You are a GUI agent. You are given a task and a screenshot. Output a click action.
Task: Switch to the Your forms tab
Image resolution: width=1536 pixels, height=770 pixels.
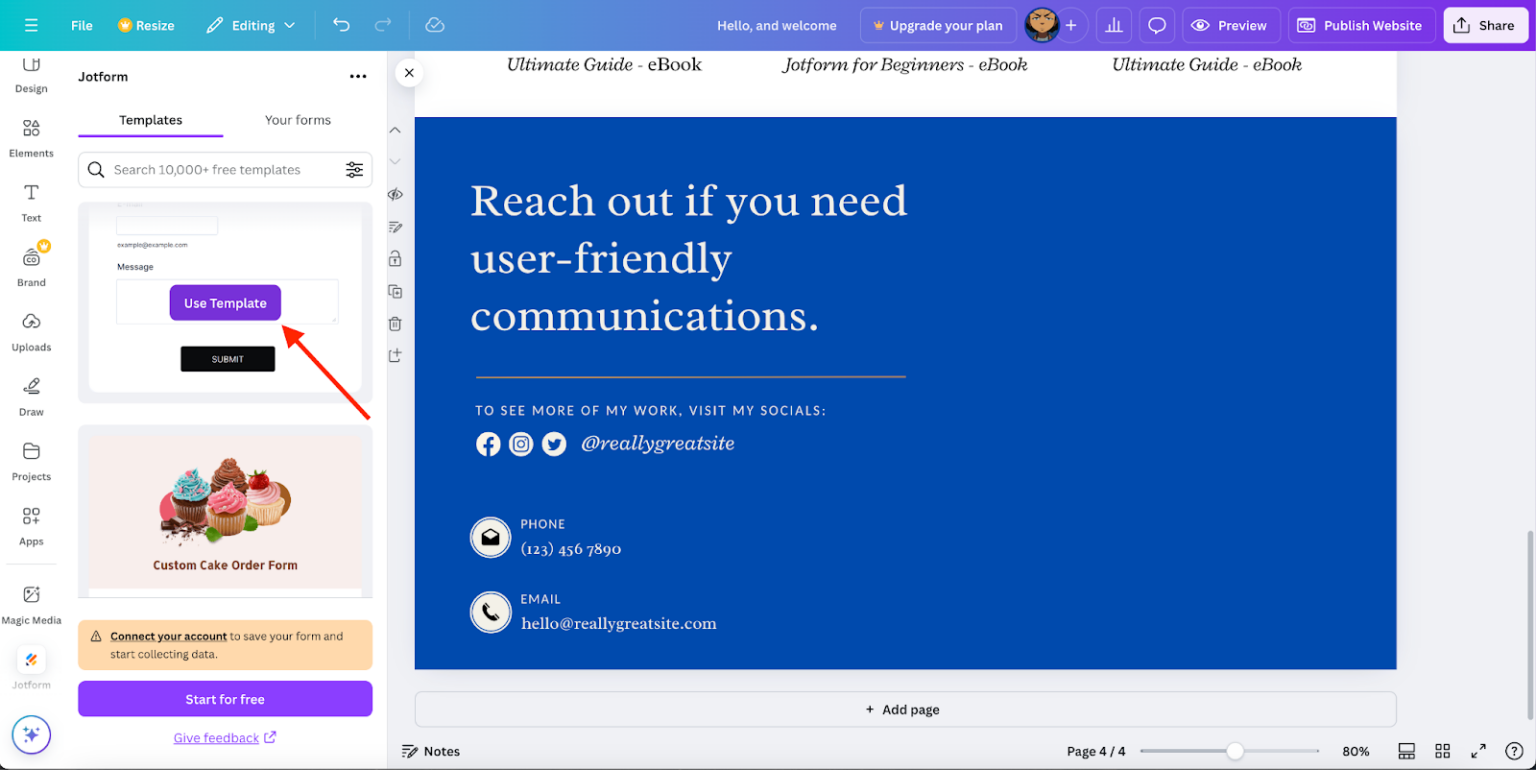pos(297,119)
